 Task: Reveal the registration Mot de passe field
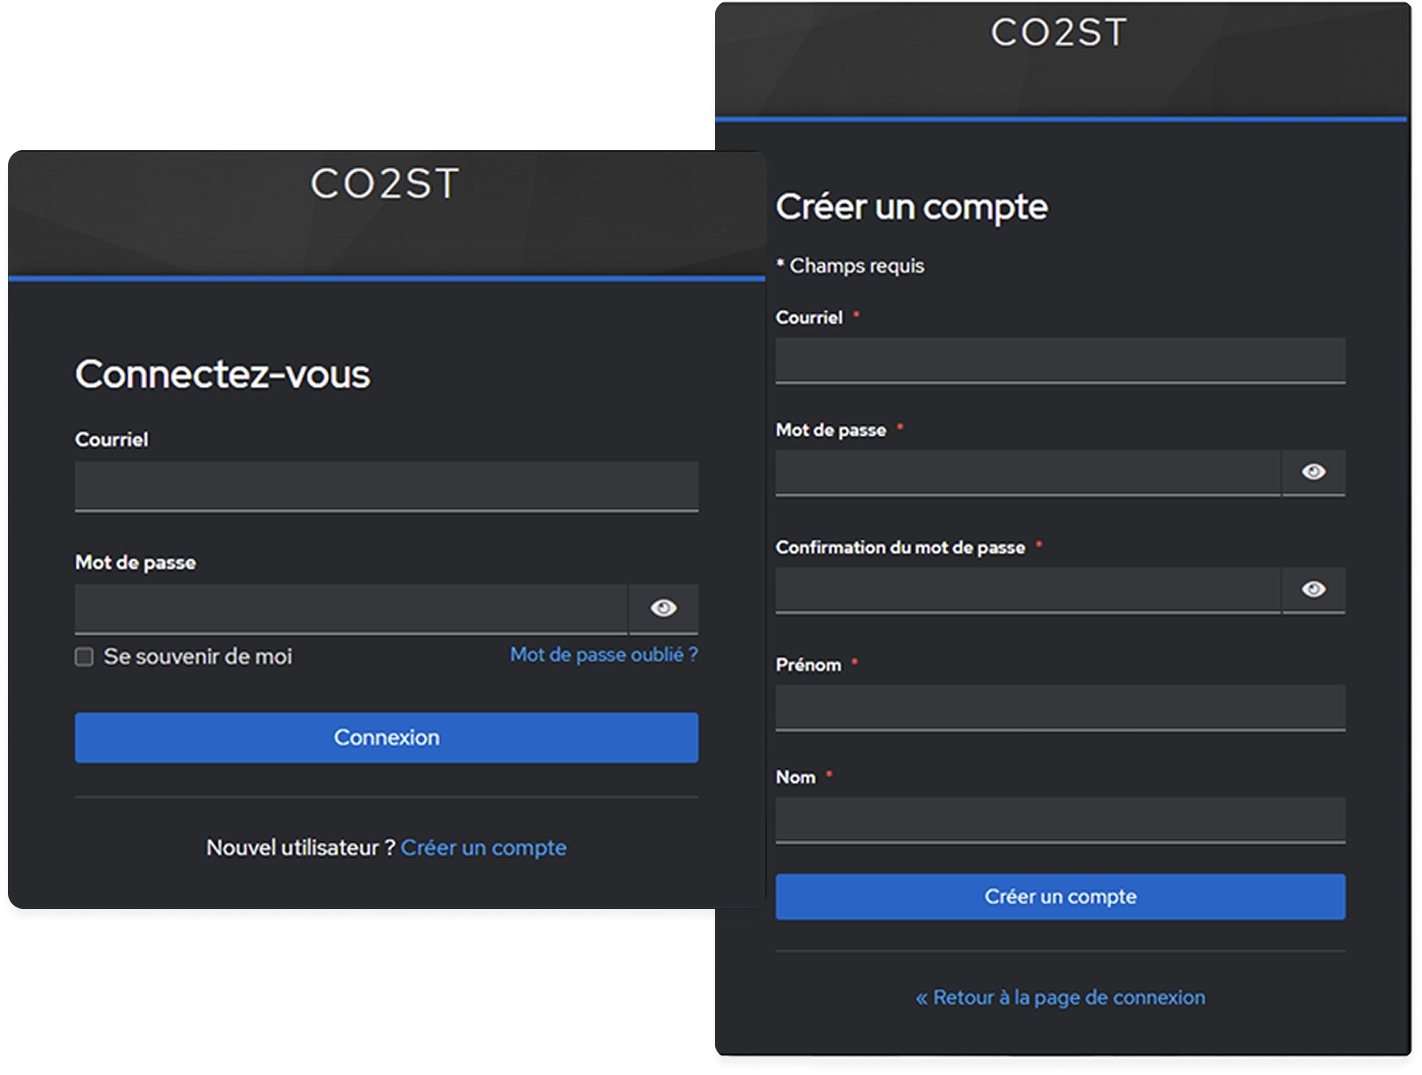click(x=1313, y=472)
